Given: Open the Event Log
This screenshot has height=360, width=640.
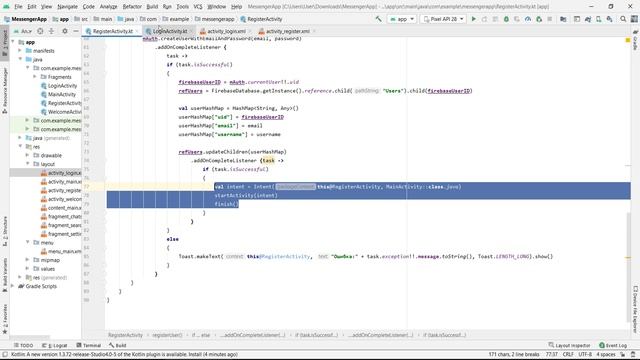Looking at the screenshot, I should [x=613, y=345].
